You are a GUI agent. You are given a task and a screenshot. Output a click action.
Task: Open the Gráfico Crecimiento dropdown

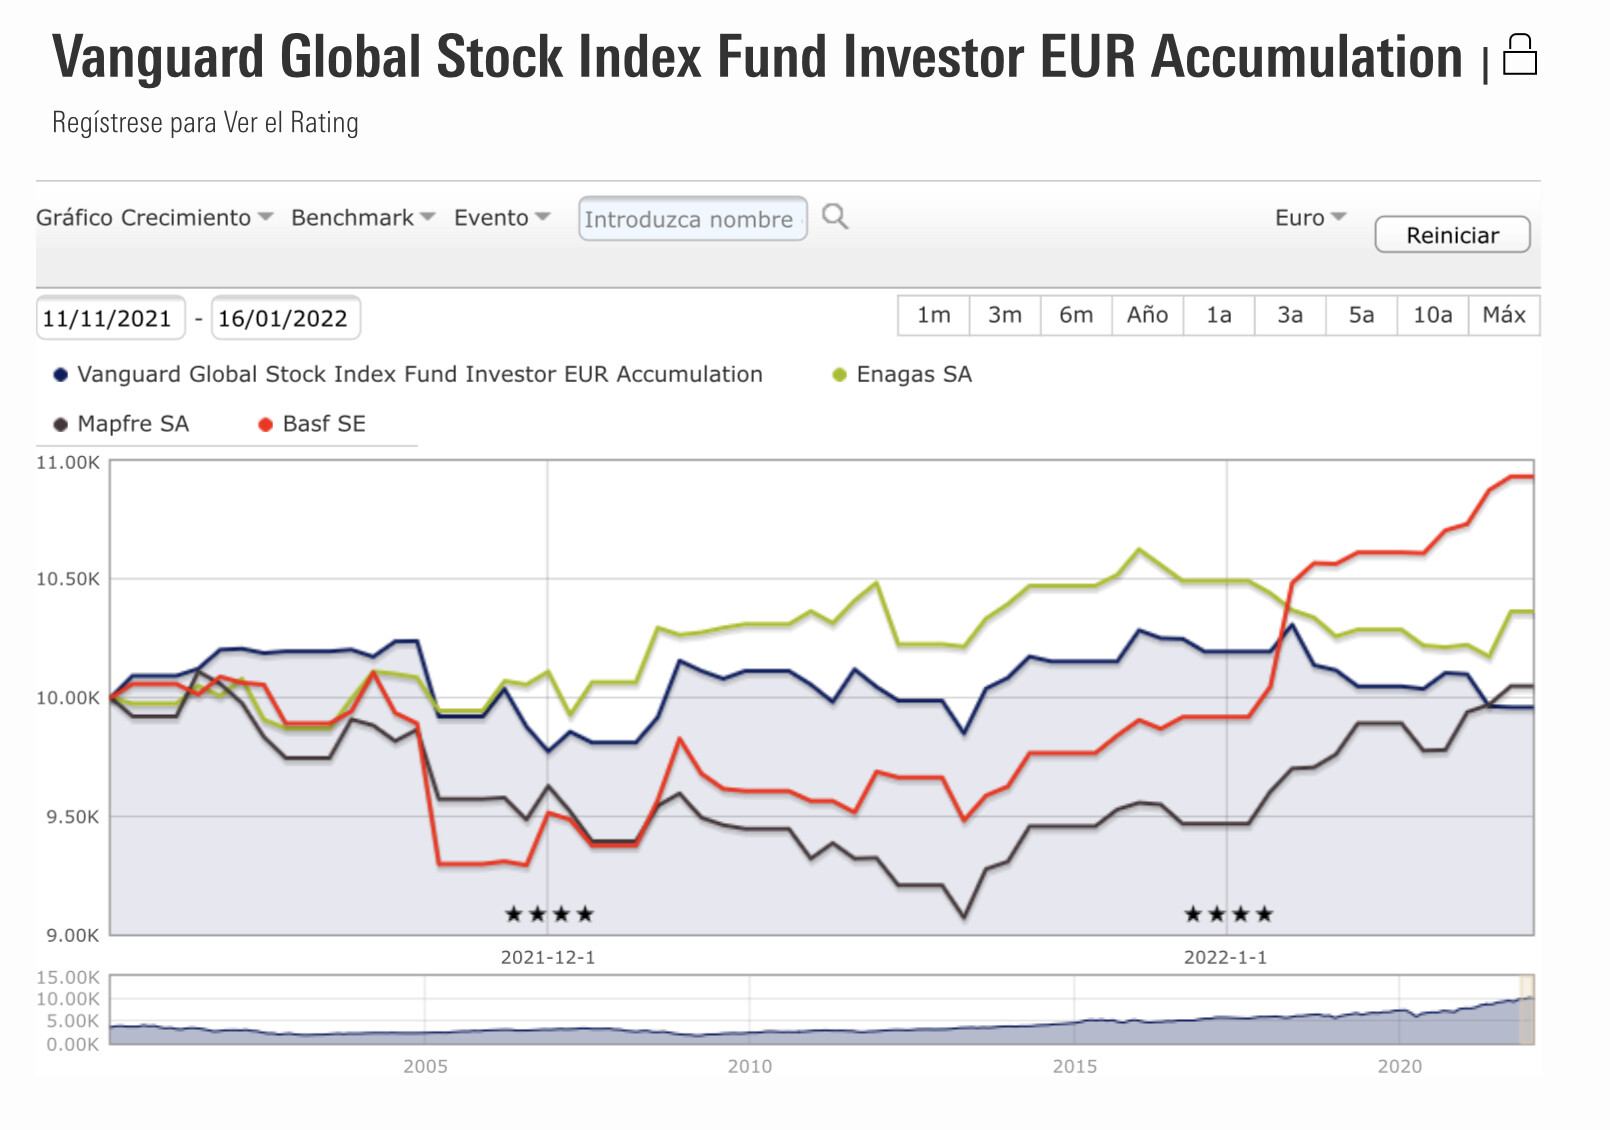pyautogui.click(x=154, y=218)
